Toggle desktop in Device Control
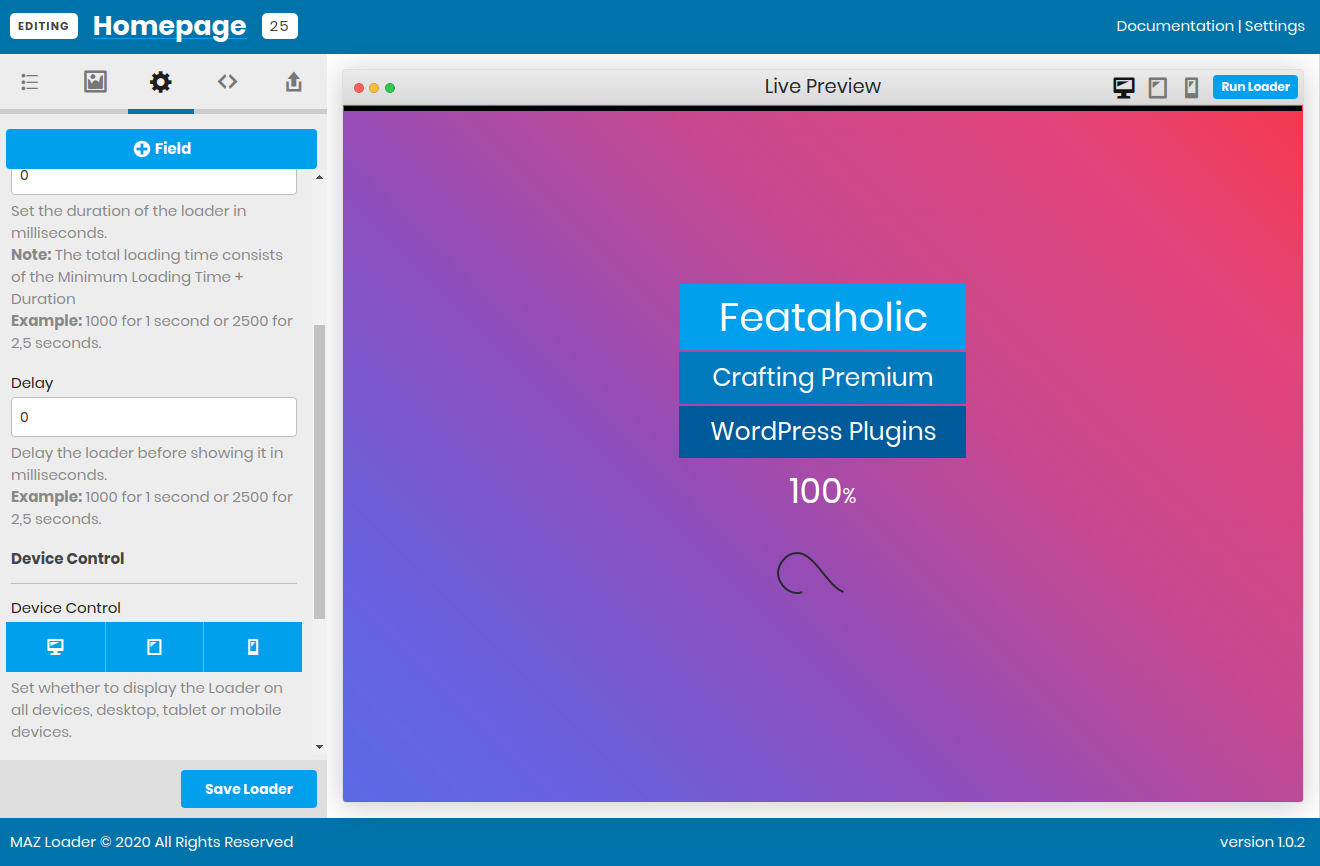This screenshot has width=1320, height=866. tap(56, 647)
